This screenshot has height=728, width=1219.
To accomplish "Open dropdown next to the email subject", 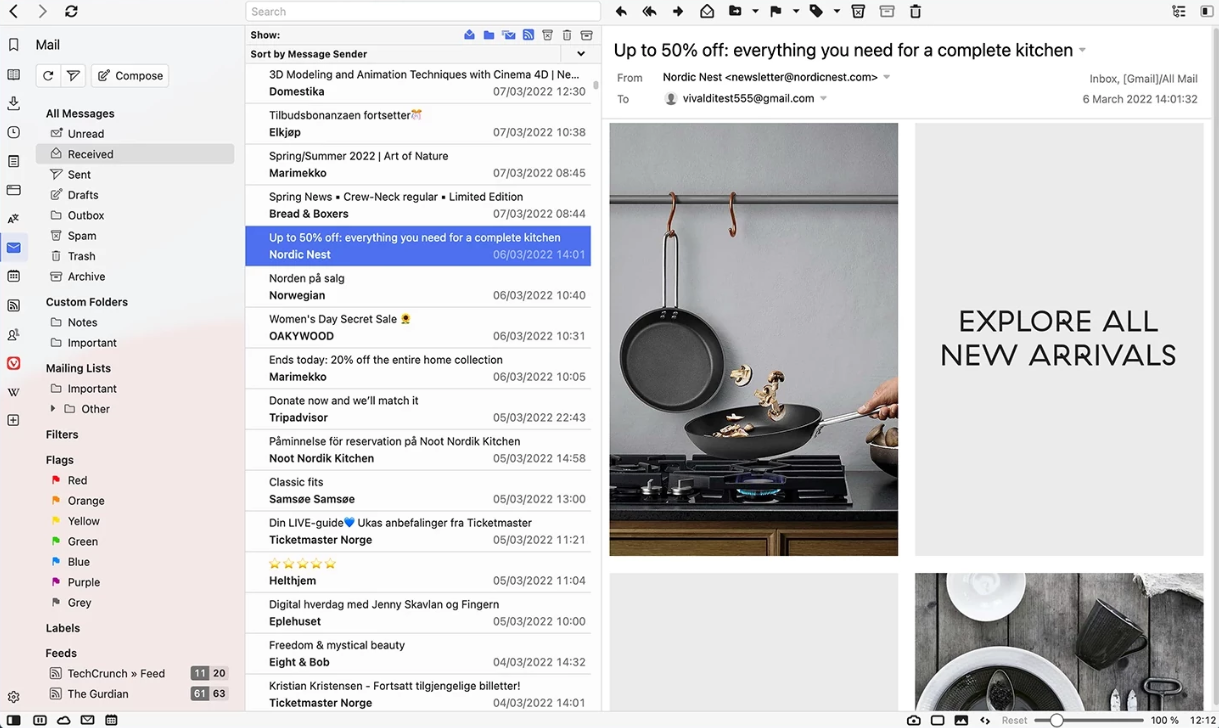I will (x=1082, y=50).
